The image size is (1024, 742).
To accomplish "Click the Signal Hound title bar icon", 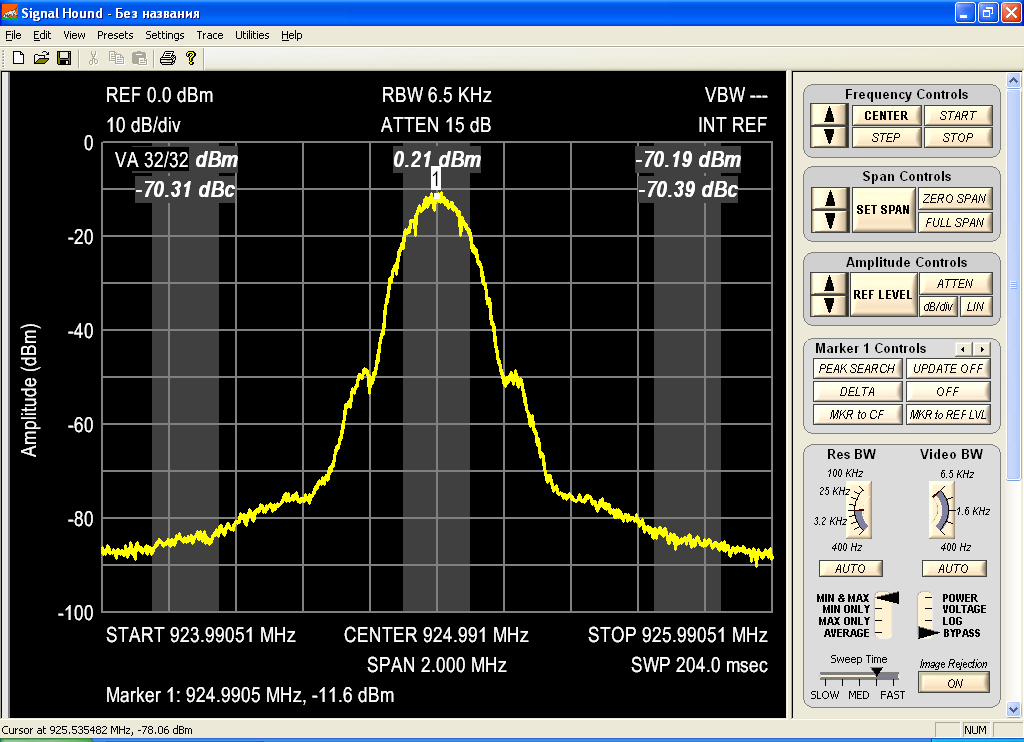I will [10, 12].
